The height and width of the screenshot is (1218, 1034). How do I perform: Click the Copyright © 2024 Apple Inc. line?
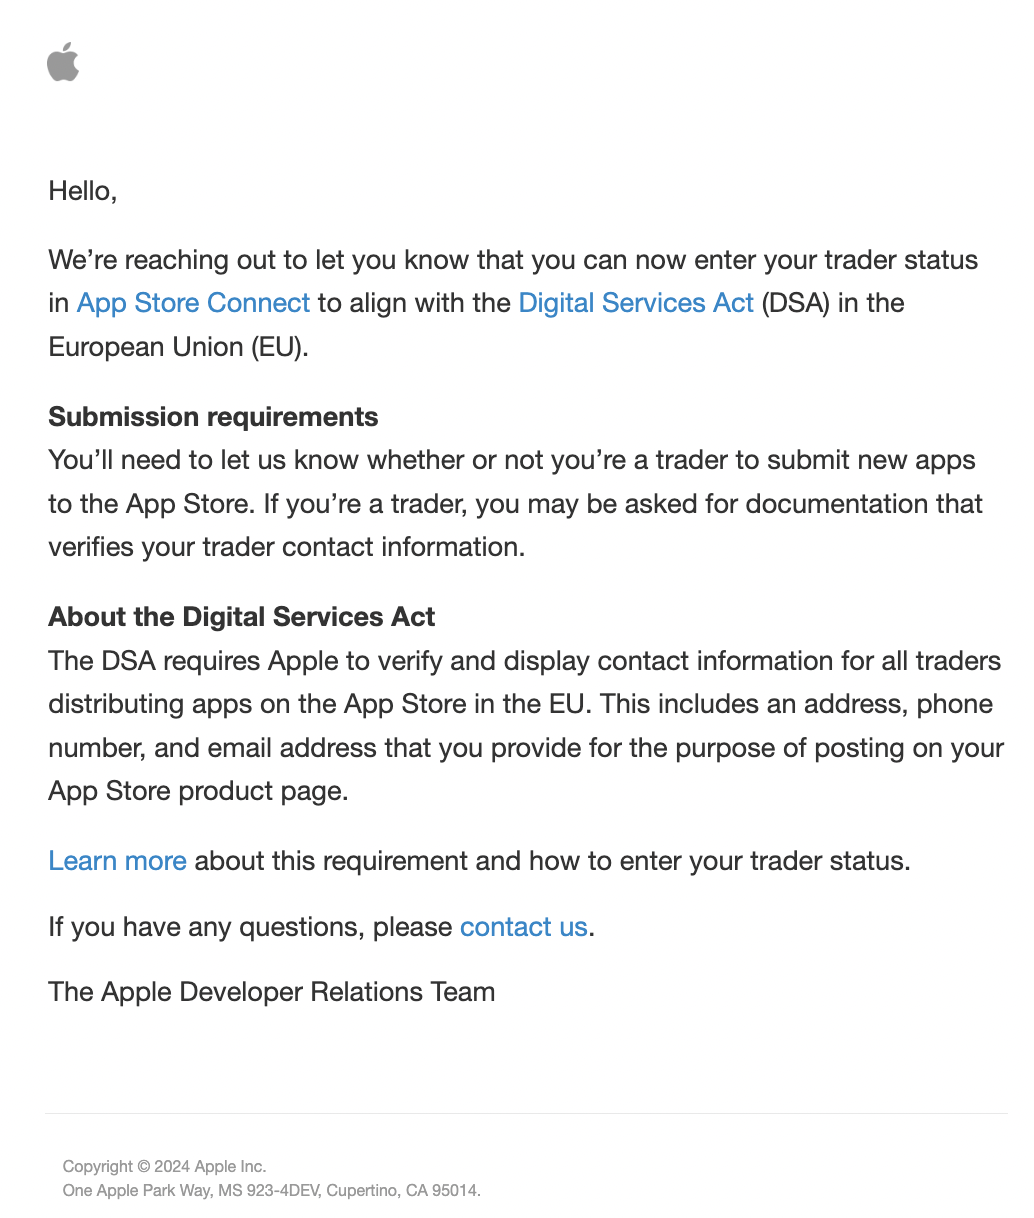[164, 1166]
